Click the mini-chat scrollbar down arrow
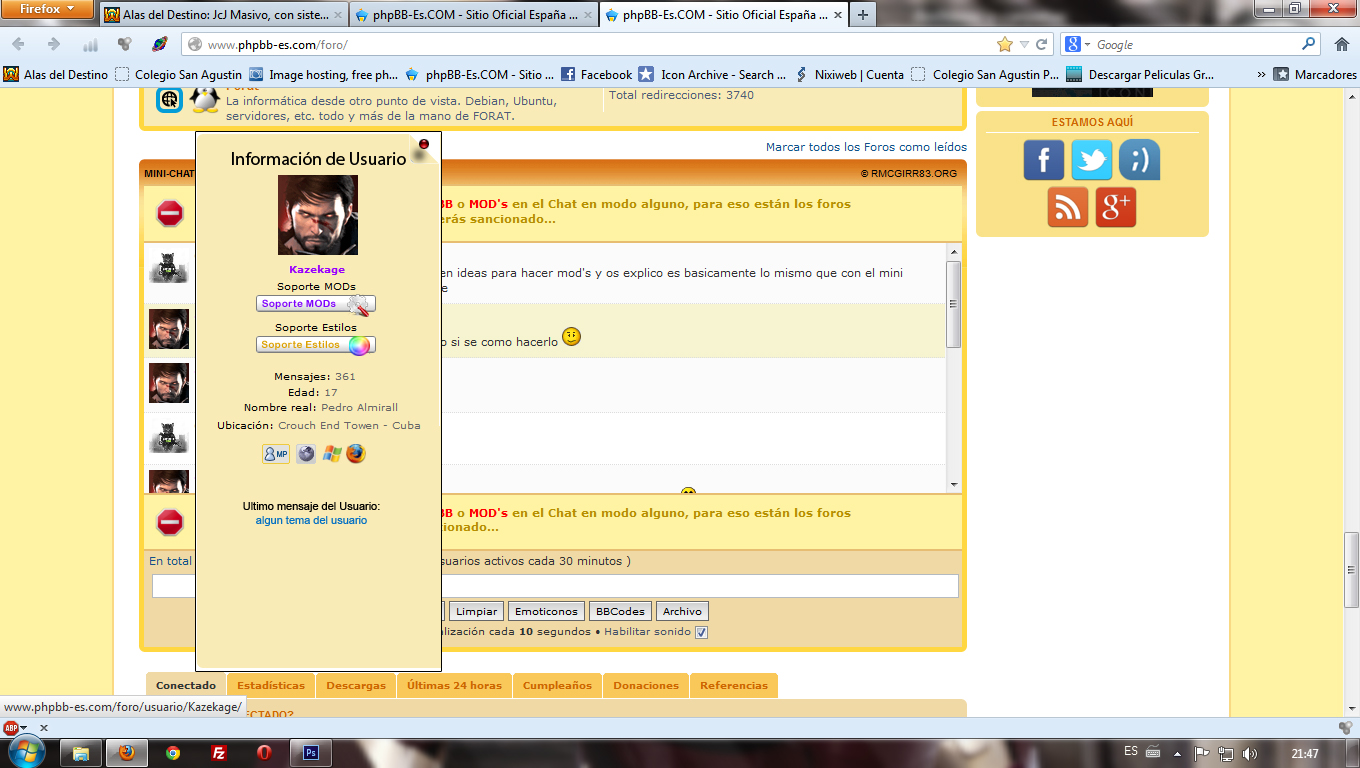Screen dimensions: 1360x768 (x=953, y=483)
